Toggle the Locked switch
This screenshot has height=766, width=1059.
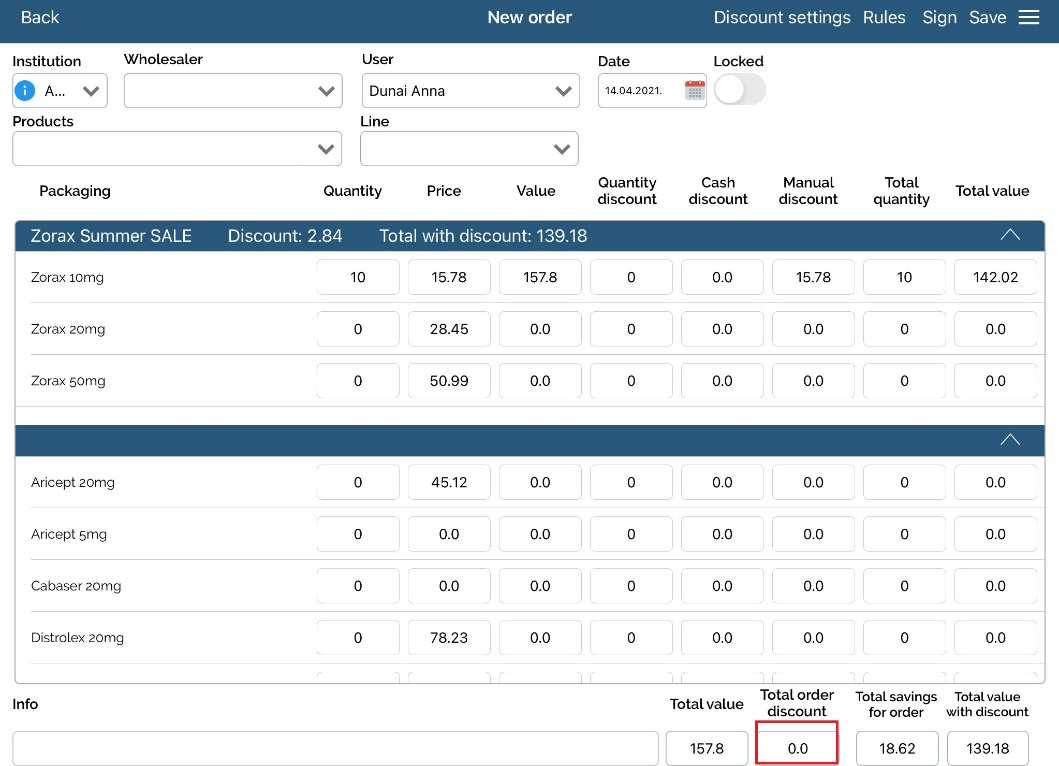(739, 90)
